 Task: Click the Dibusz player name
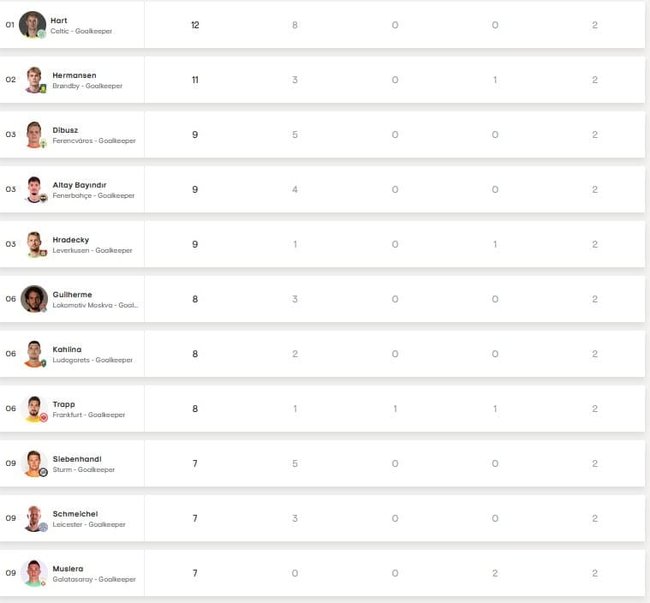[x=65, y=130]
